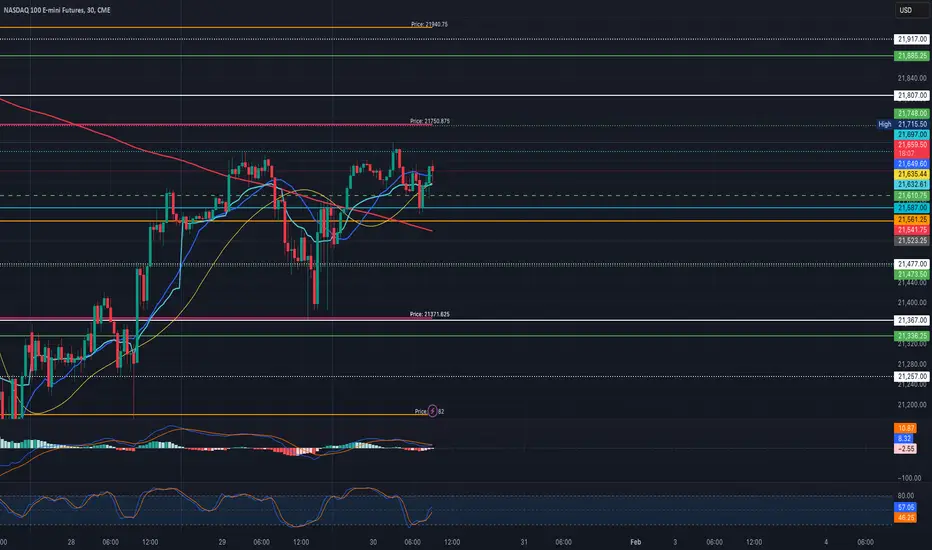Click the 21,885.25 green price label
The height and width of the screenshot is (550, 932).
[912, 56]
